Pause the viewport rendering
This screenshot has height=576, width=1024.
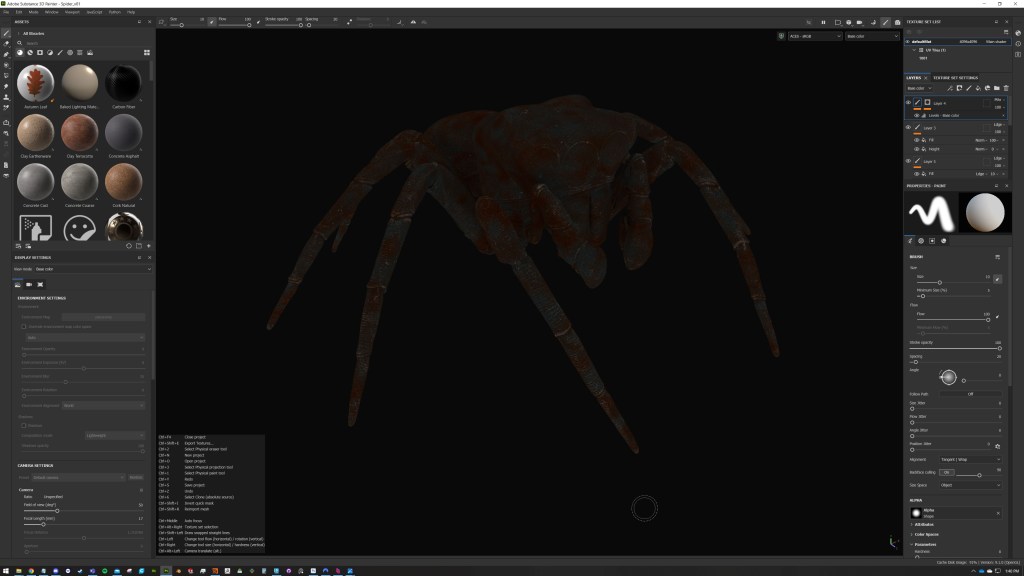point(824,22)
